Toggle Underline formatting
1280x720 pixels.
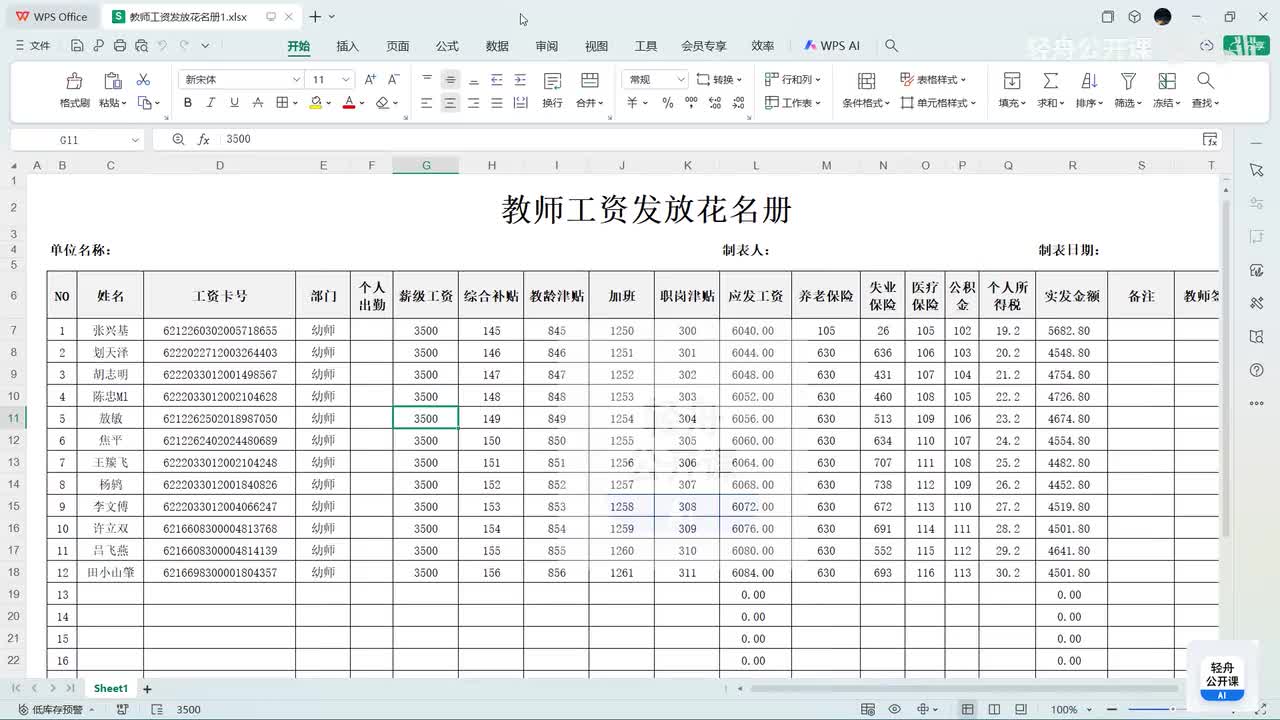click(234, 103)
